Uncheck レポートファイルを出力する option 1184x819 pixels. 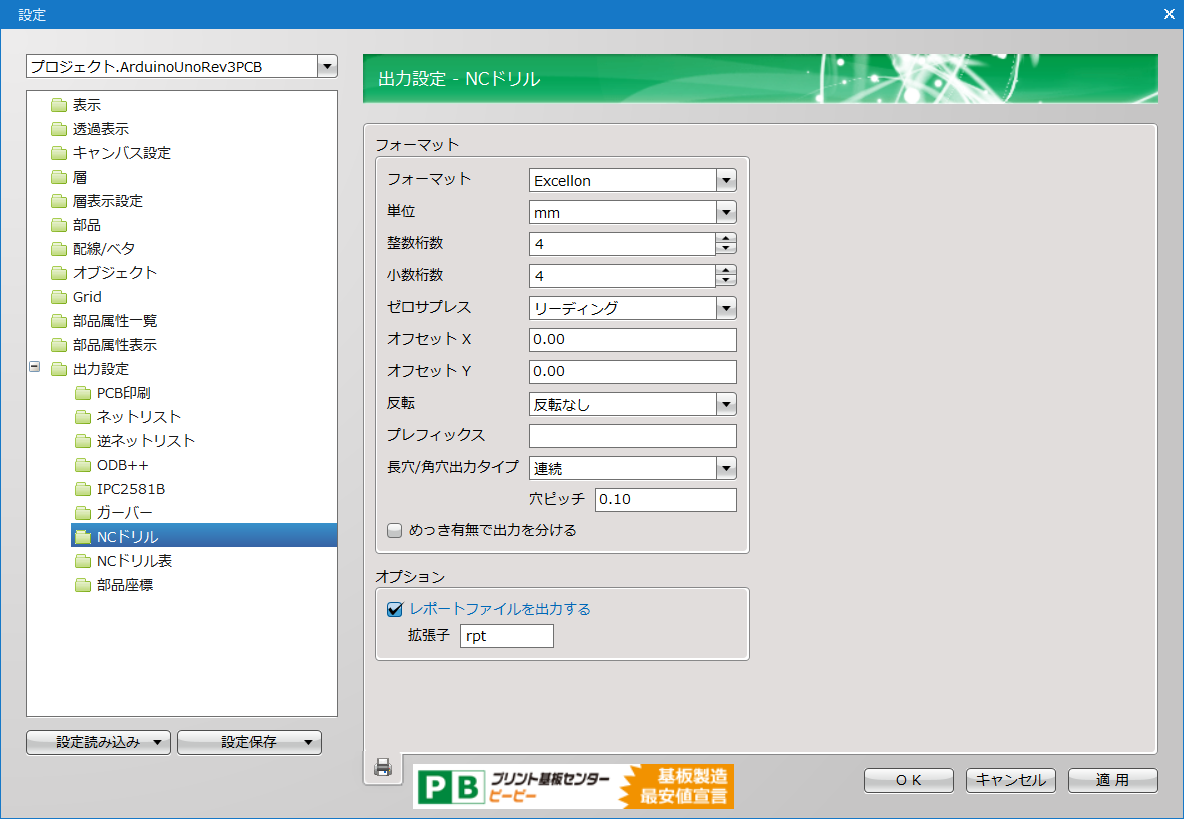pyautogui.click(x=394, y=609)
